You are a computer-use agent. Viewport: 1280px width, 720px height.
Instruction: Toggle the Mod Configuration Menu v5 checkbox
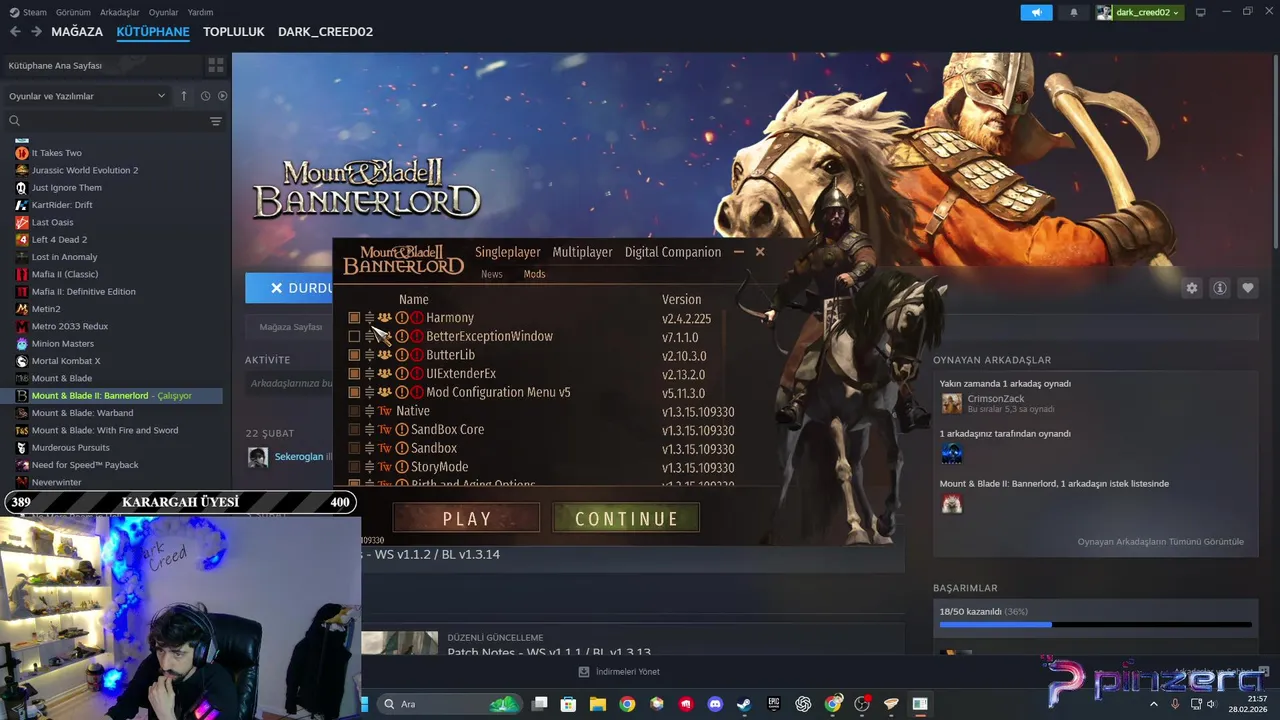(x=354, y=393)
